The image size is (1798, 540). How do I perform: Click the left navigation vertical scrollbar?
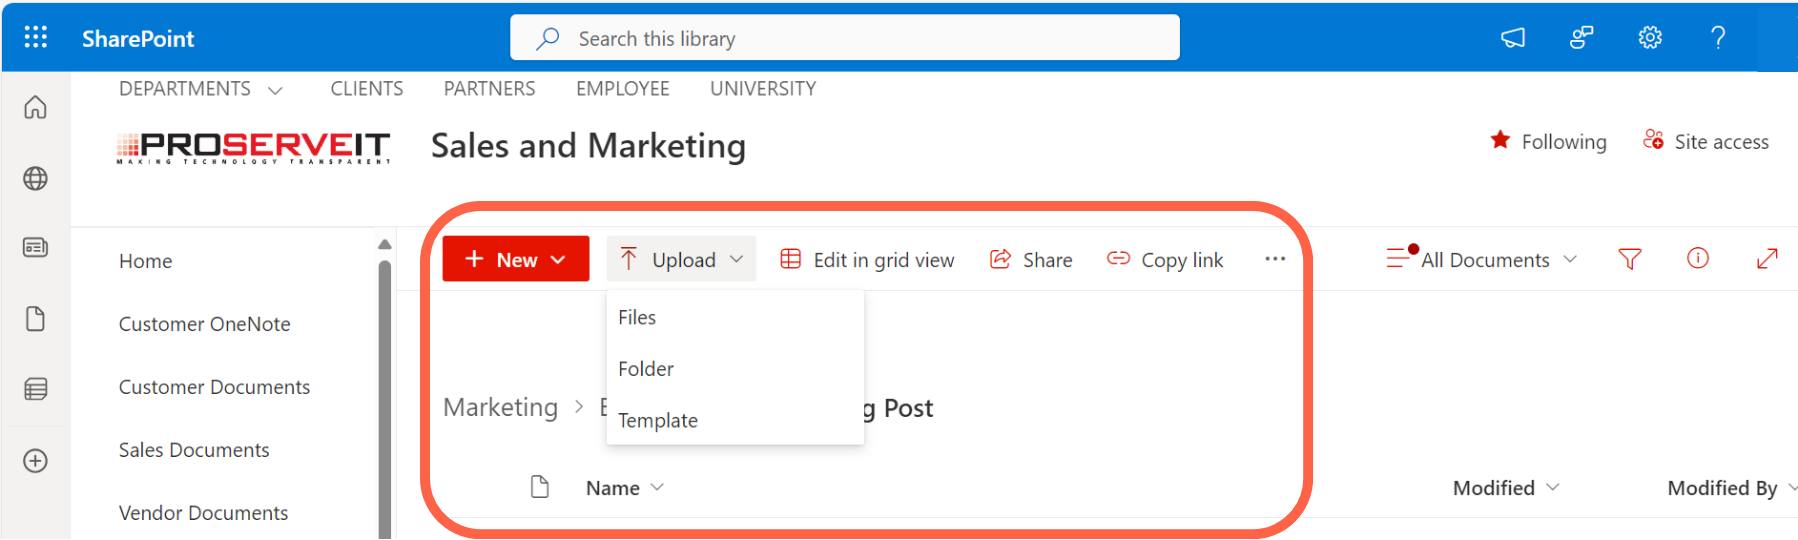tap(385, 400)
